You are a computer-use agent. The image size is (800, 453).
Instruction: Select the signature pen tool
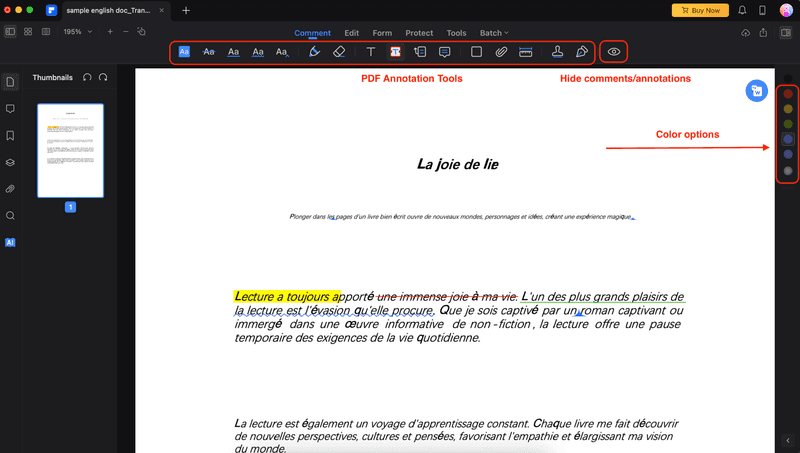pyautogui.click(x=583, y=51)
